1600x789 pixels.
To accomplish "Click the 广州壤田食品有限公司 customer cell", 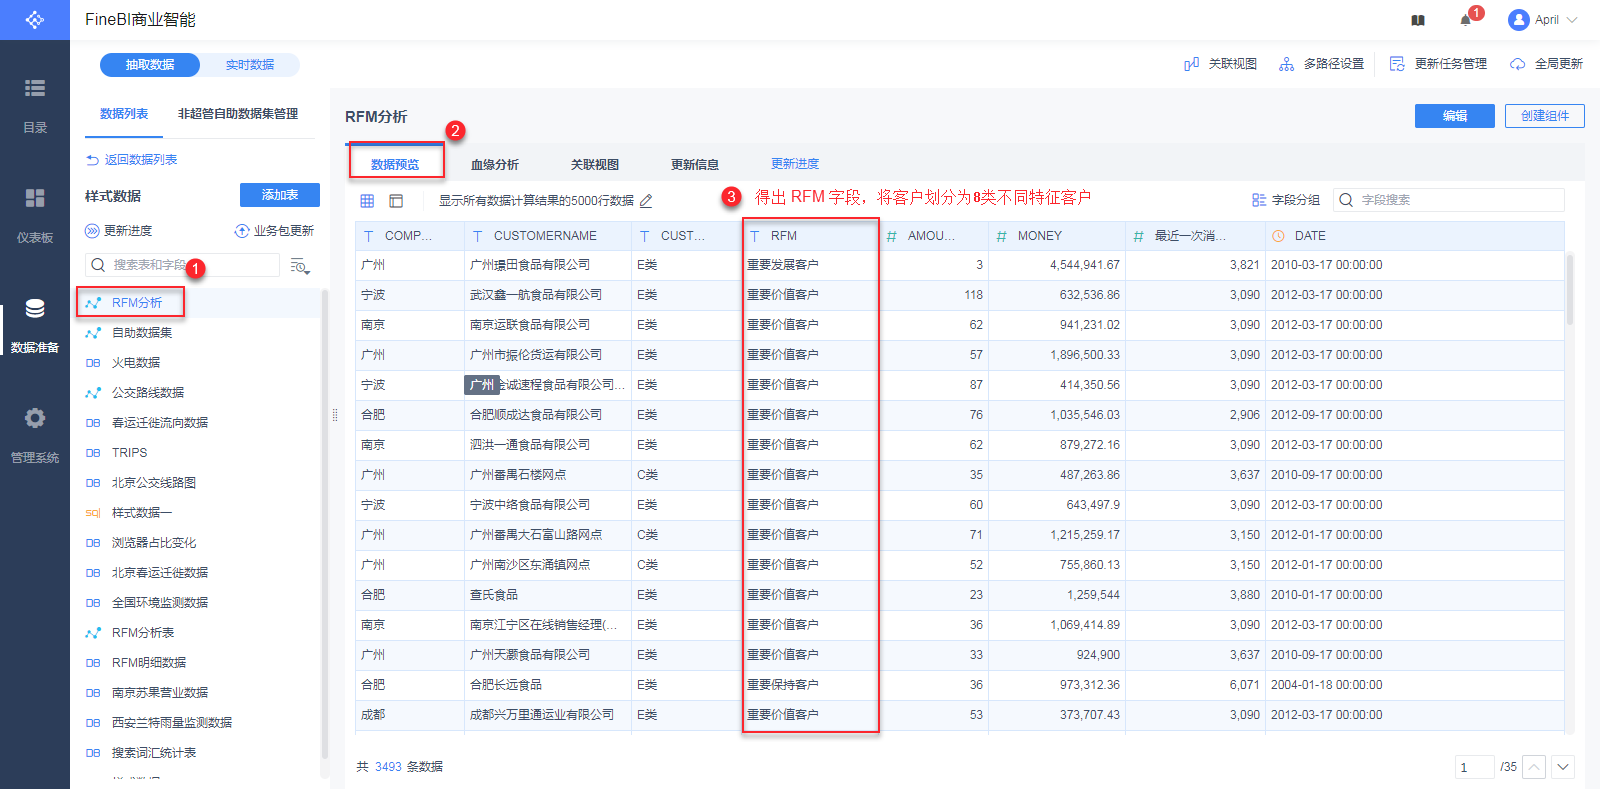I will (x=548, y=265).
